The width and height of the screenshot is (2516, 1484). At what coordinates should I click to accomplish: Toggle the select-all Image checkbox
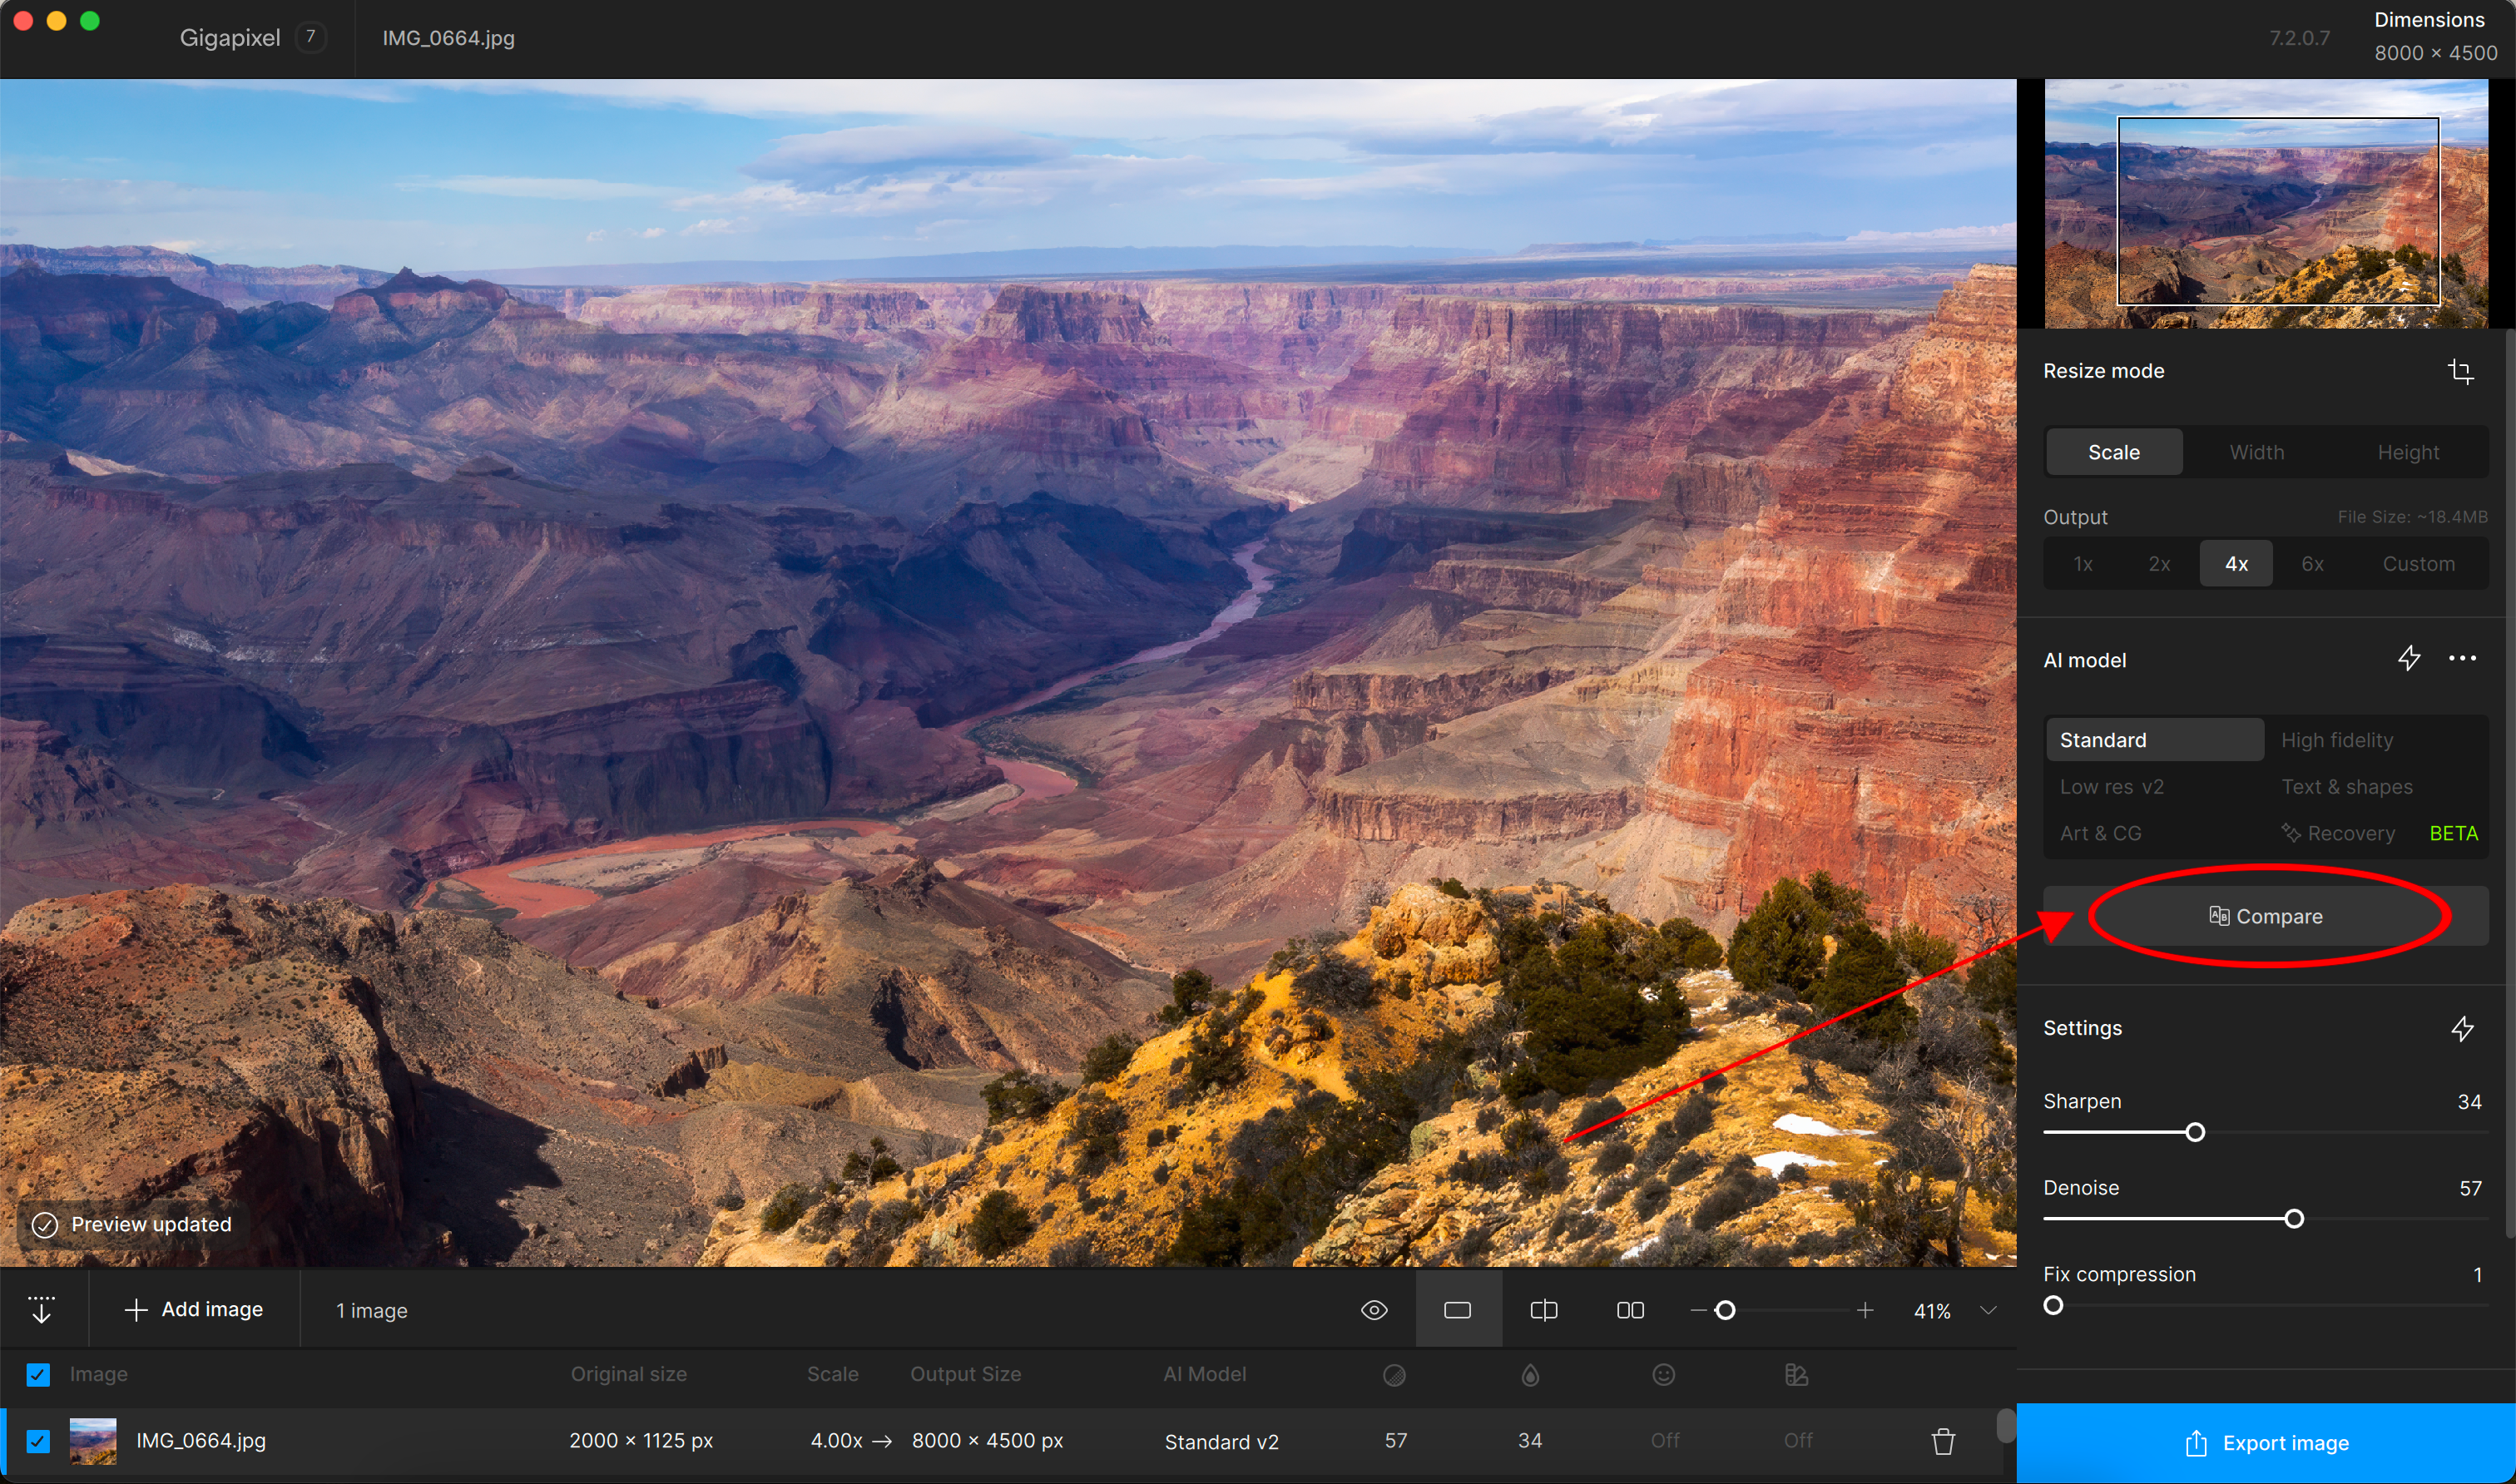click(x=38, y=1375)
